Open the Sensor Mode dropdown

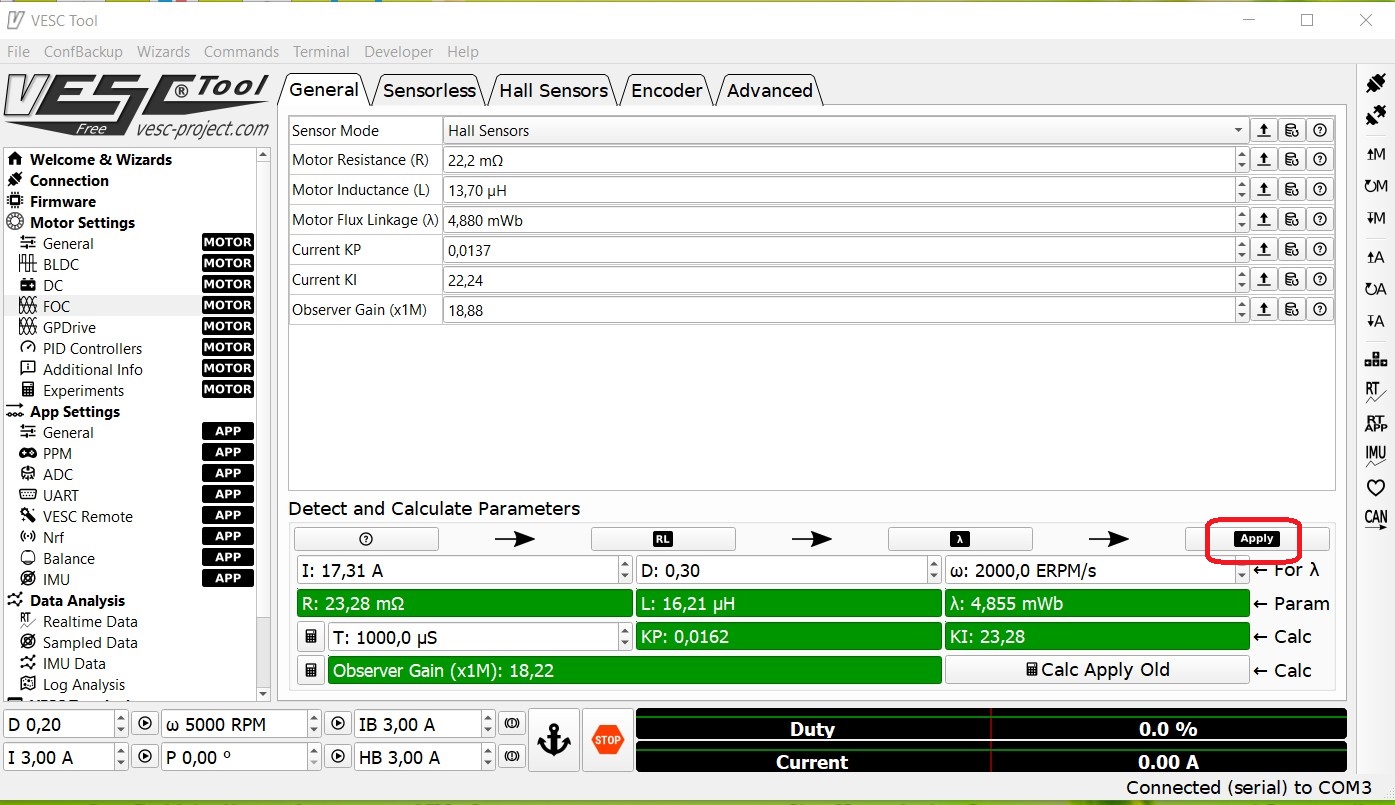click(x=1240, y=130)
